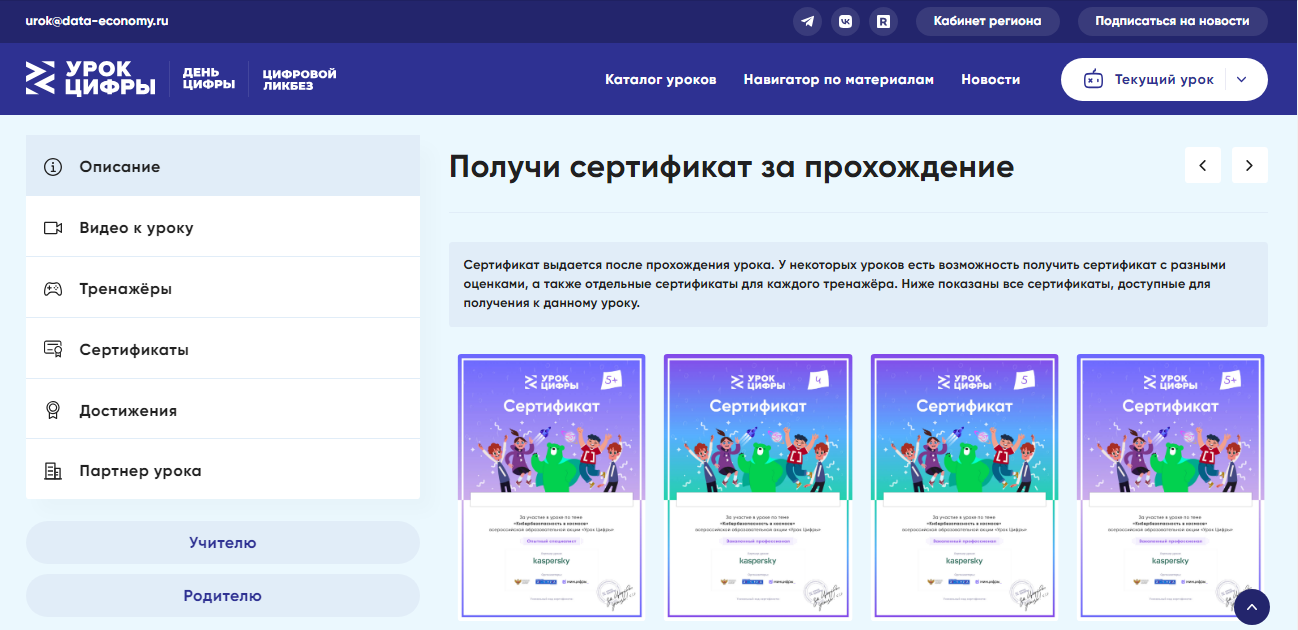Go to the previous slide arrow
Image resolution: width=1298 pixels, height=630 pixels.
point(1202,166)
